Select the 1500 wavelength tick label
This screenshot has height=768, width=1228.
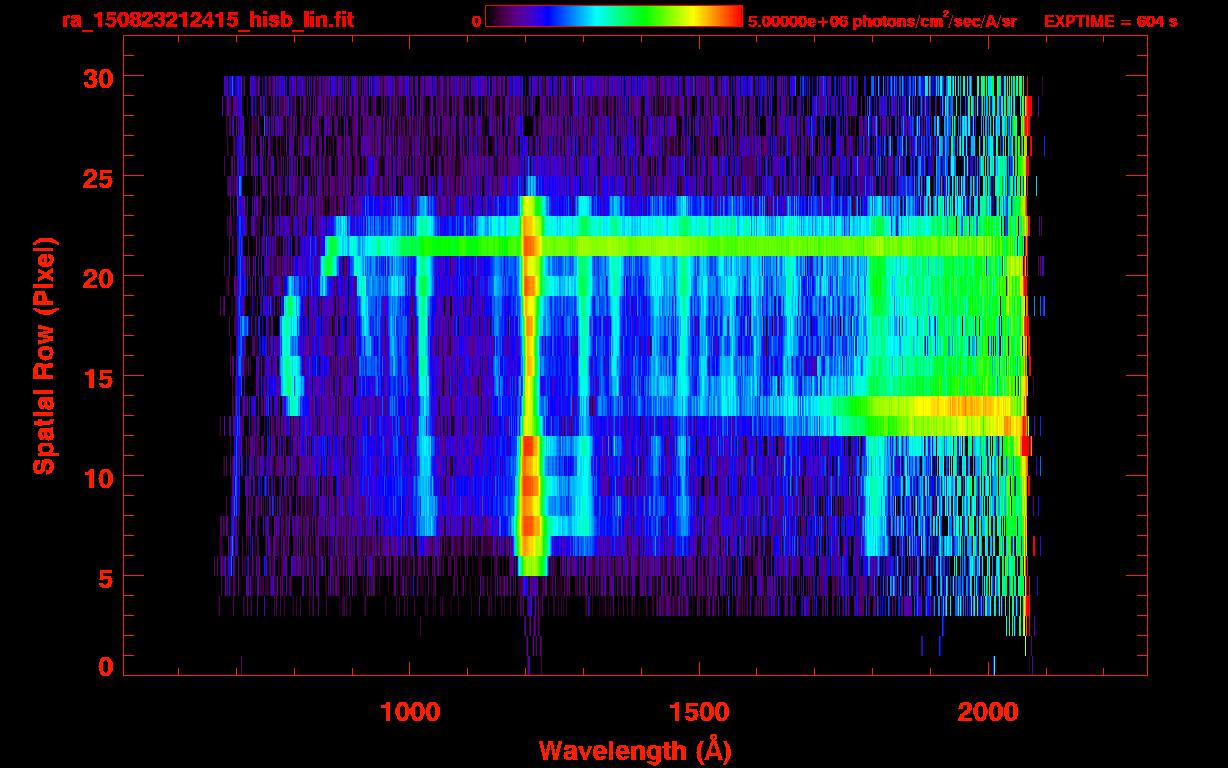[700, 711]
